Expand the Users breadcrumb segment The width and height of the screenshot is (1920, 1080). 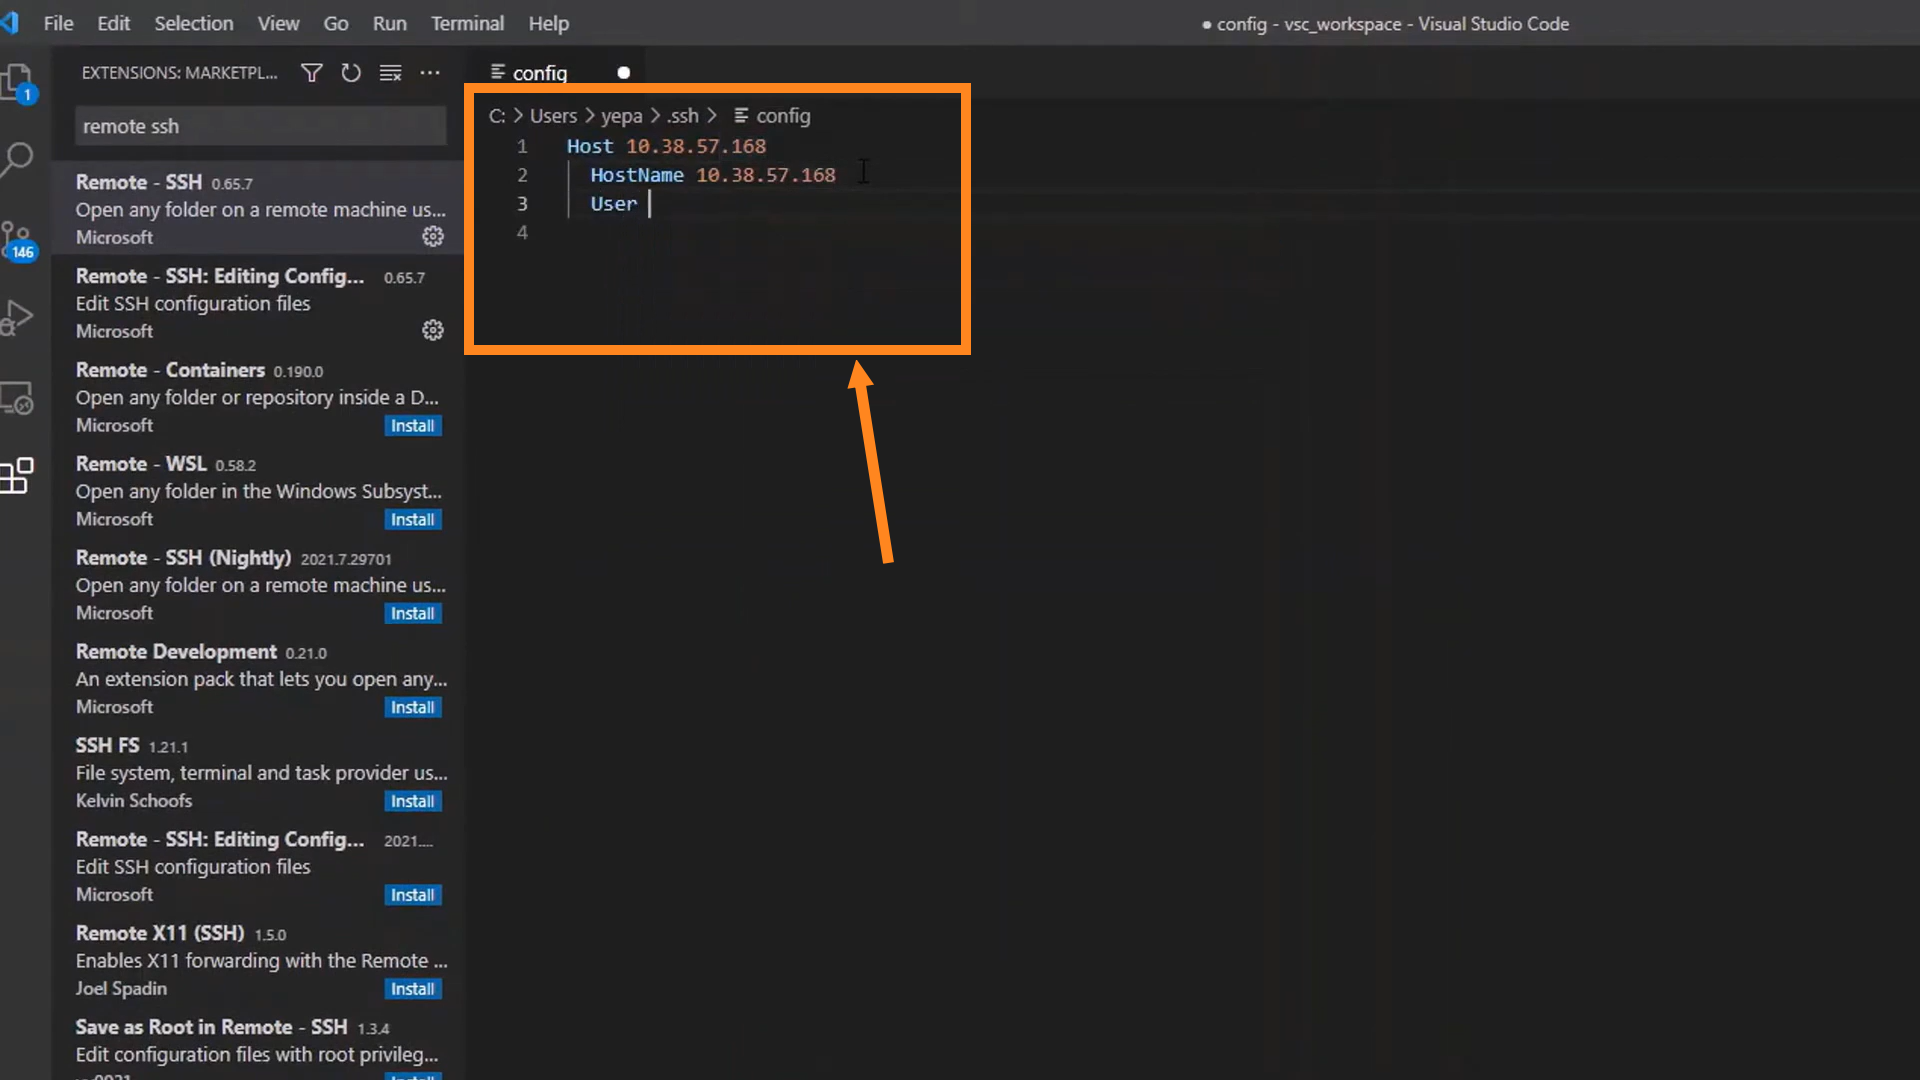tap(553, 116)
